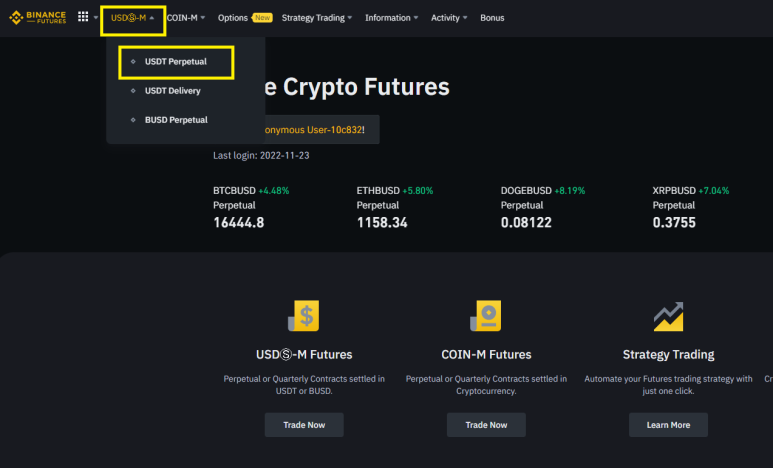Click the DOGEBUSD price 0.08122

526,223
